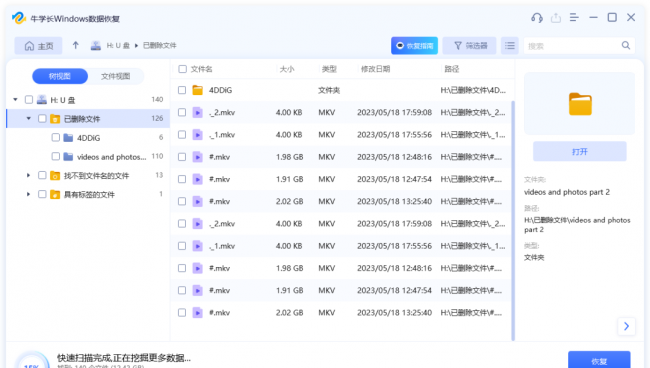Click the H: U盘 drive icon in breadcrumb
The image size is (650, 368).
tap(96, 46)
